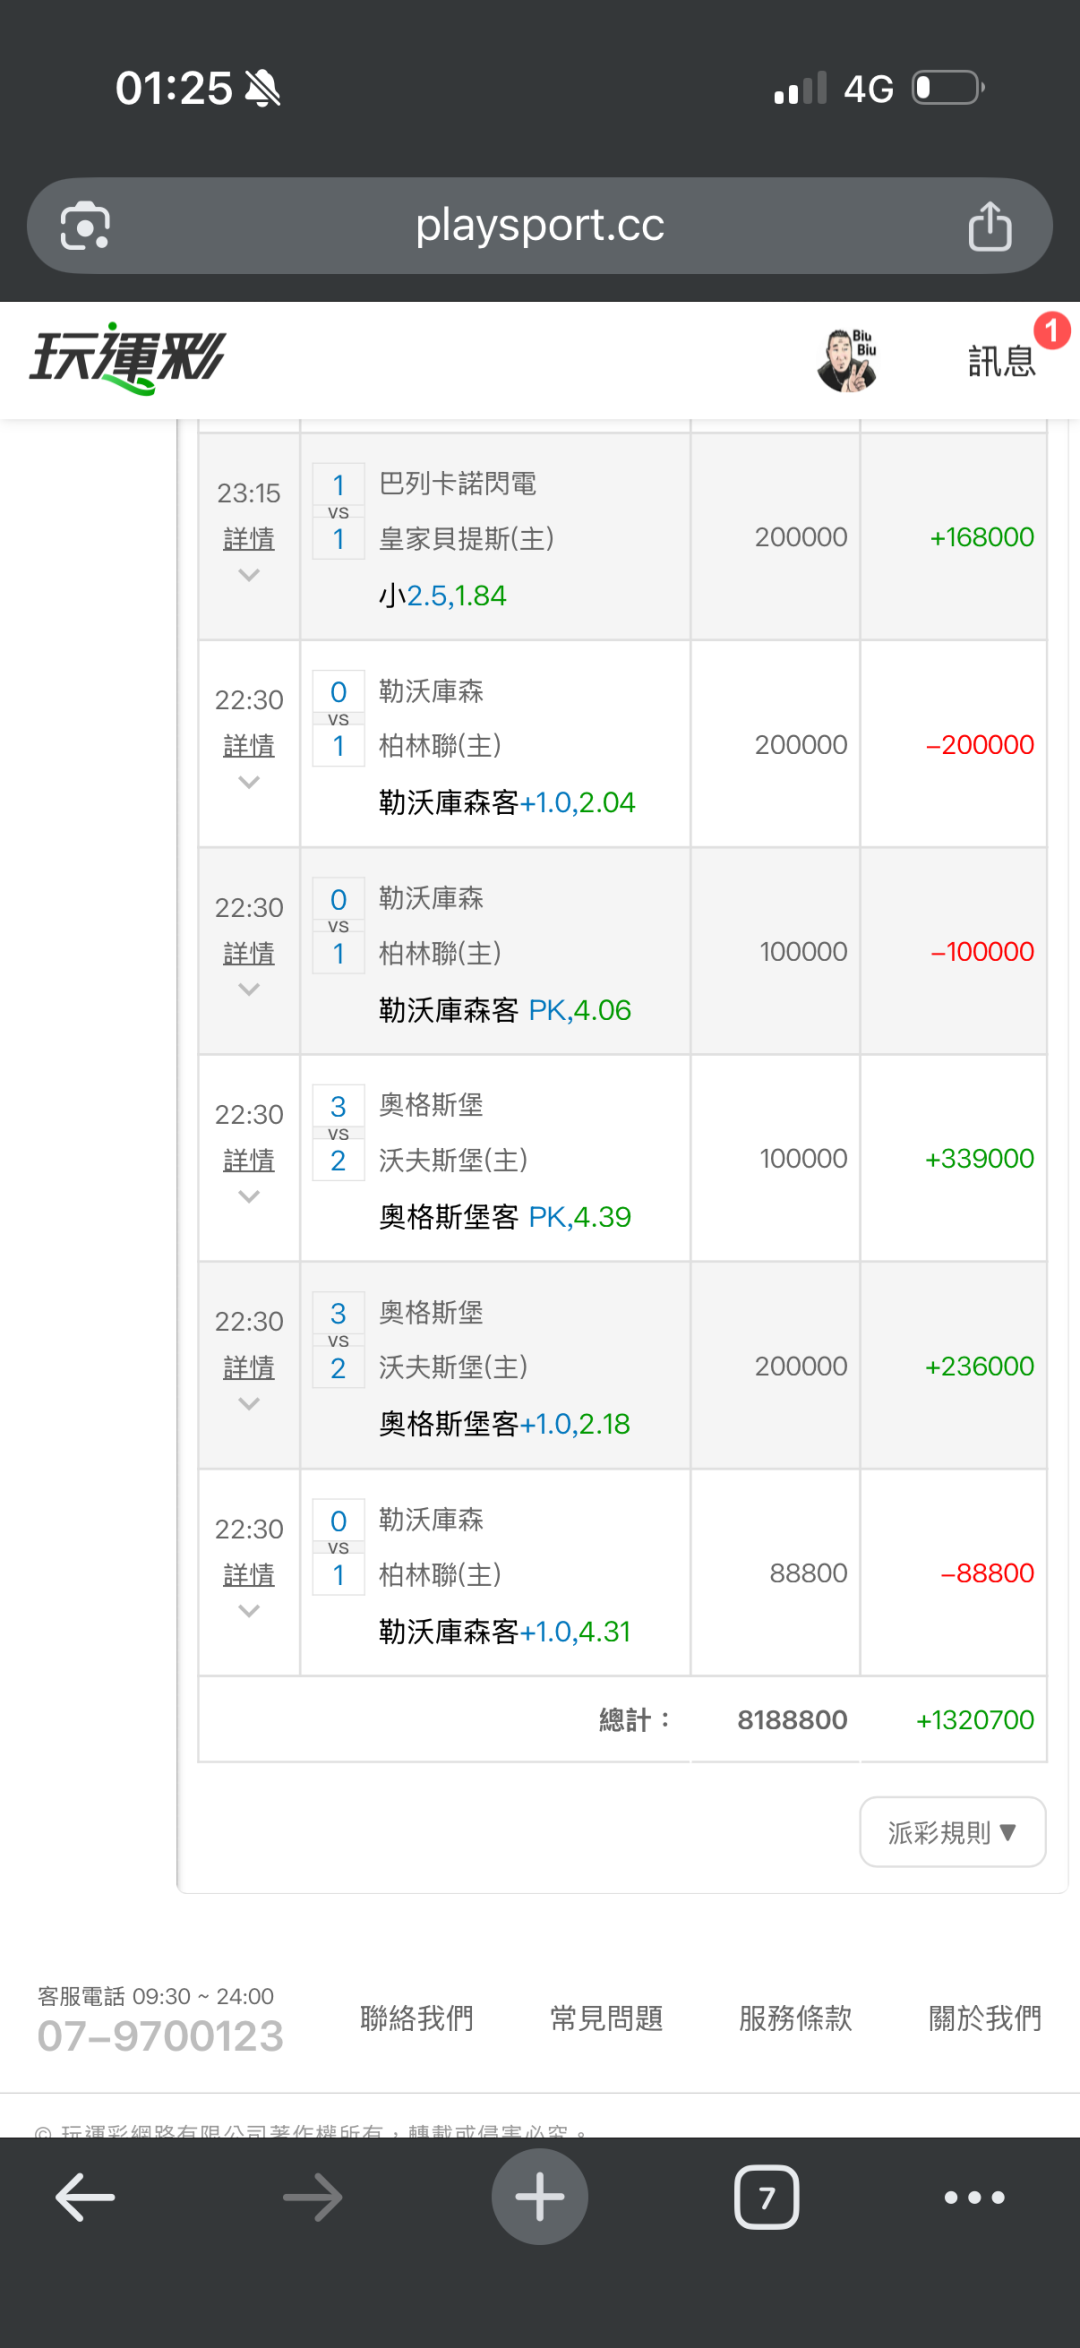Tap the browser forward arrow
The width and height of the screenshot is (1080, 2348).
click(312, 2197)
